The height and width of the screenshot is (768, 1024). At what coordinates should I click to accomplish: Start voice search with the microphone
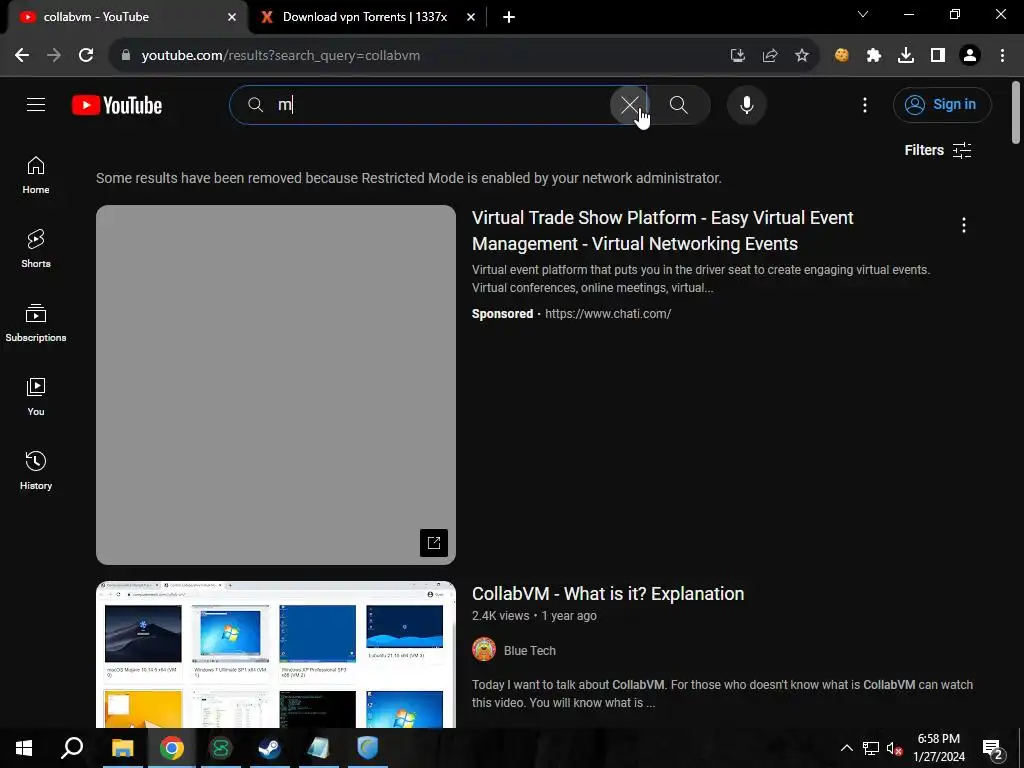(746, 104)
